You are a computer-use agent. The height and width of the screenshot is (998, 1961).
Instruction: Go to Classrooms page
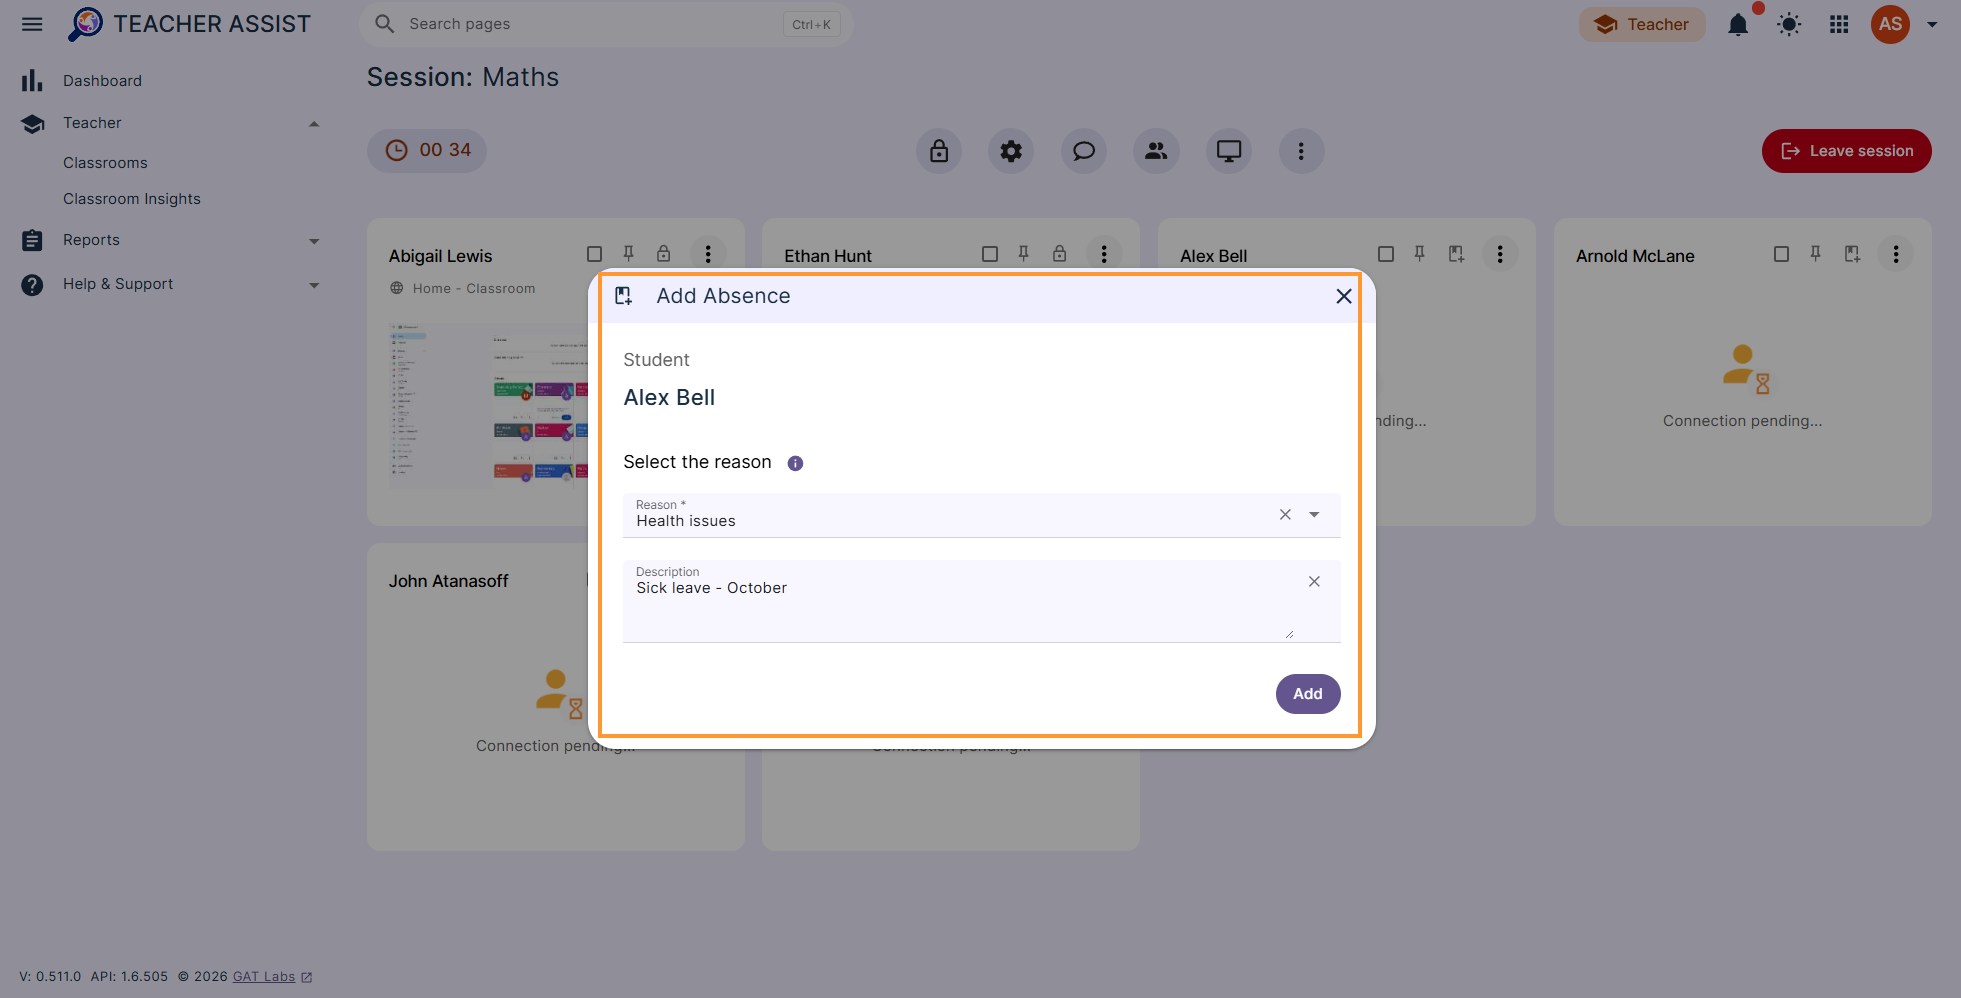pyautogui.click(x=105, y=163)
